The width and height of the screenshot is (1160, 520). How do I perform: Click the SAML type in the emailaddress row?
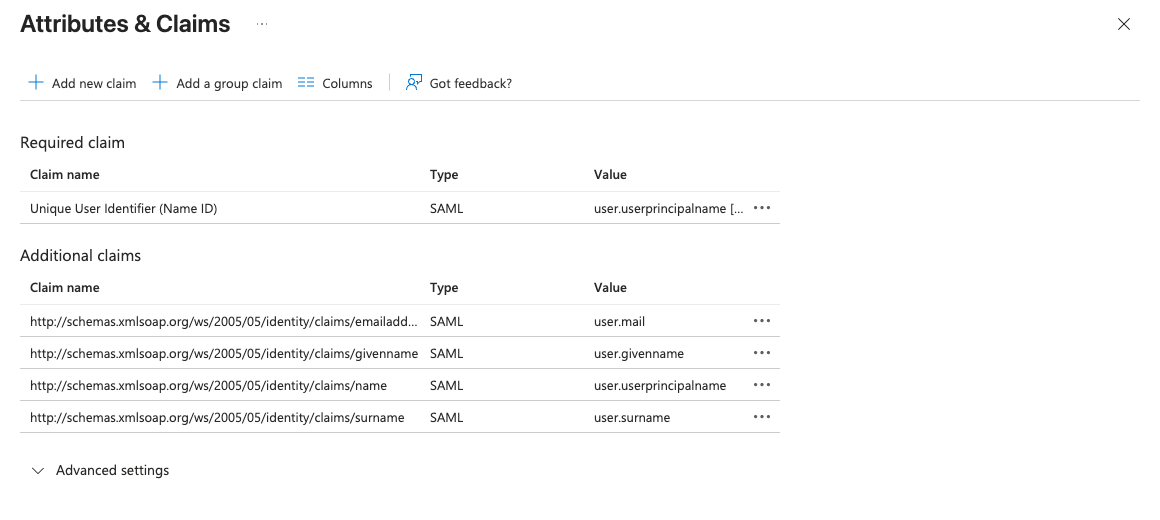(446, 322)
